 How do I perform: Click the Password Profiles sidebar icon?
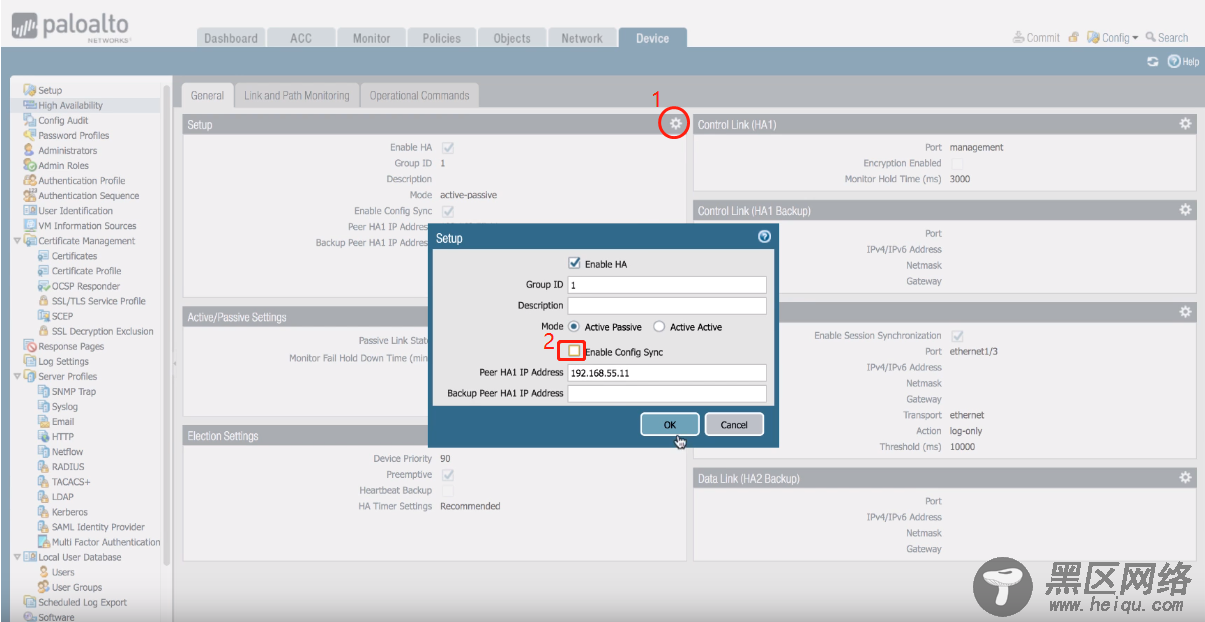click(30, 135)
